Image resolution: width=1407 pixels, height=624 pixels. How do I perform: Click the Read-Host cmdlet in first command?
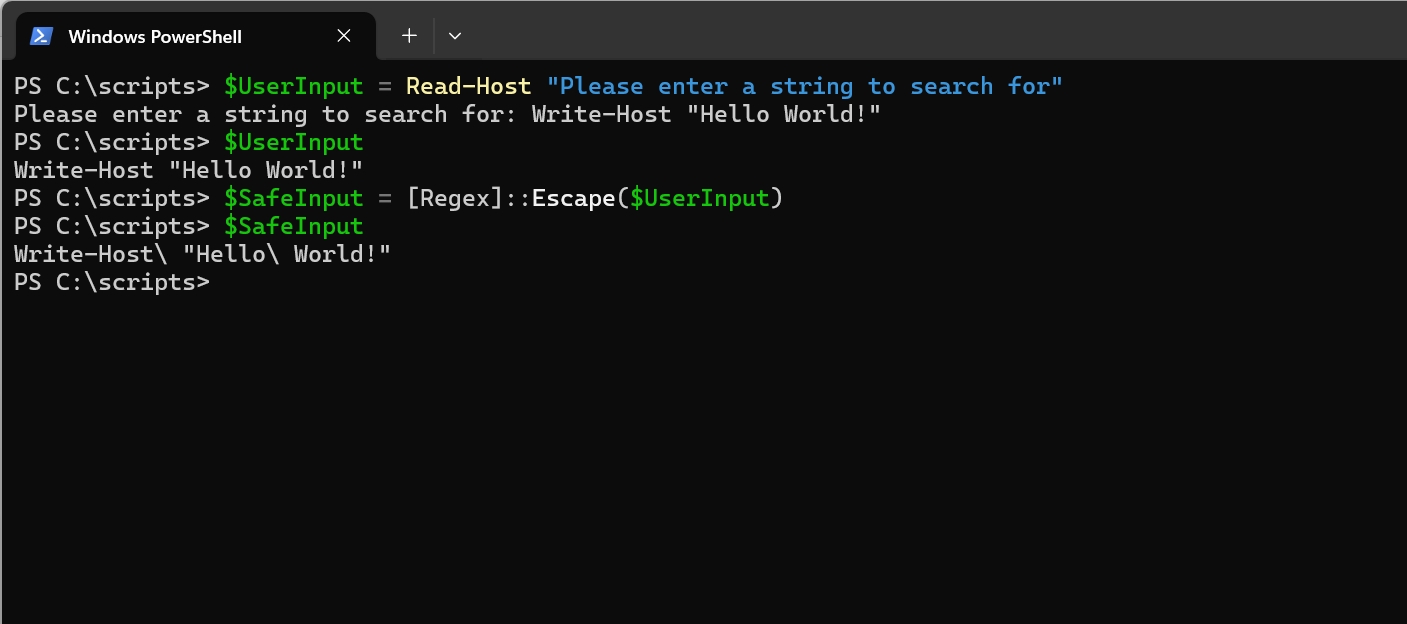[468, 86]
